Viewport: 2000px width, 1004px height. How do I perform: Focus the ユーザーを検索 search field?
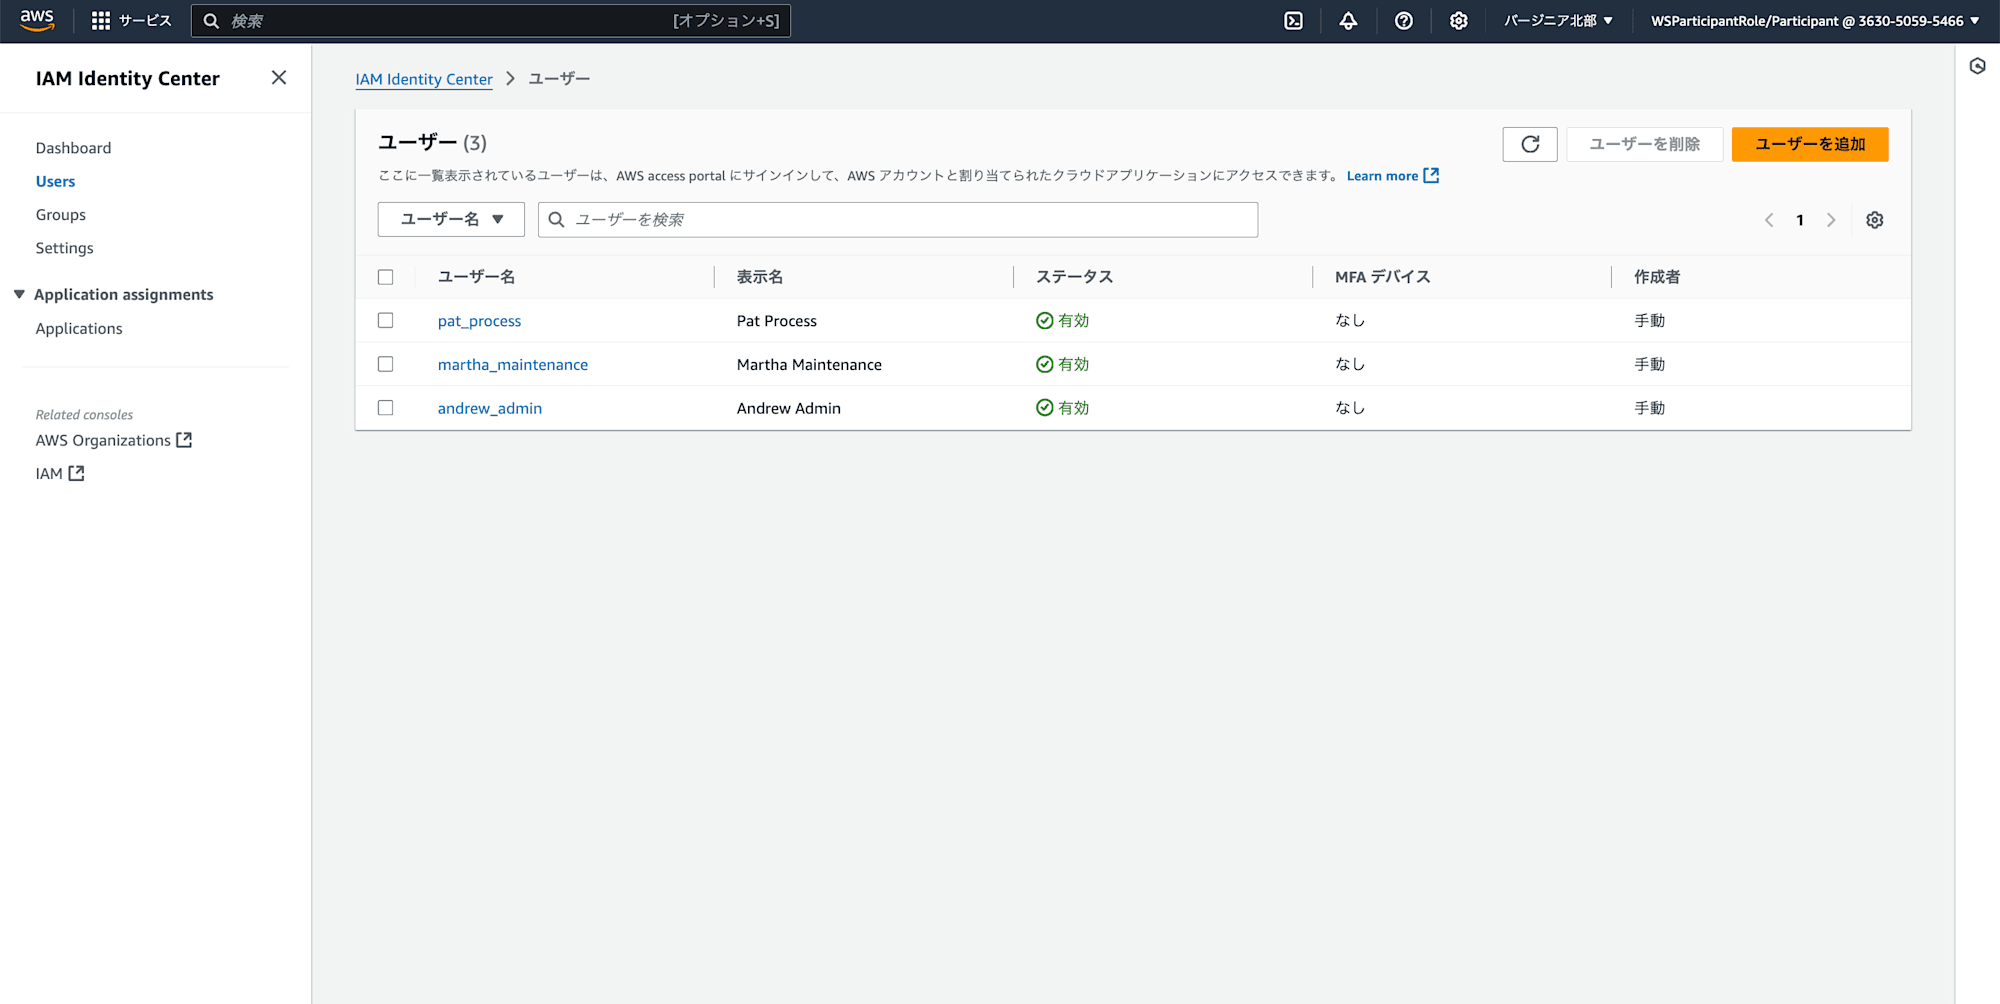pyautogui.click(x=898, y=220)
